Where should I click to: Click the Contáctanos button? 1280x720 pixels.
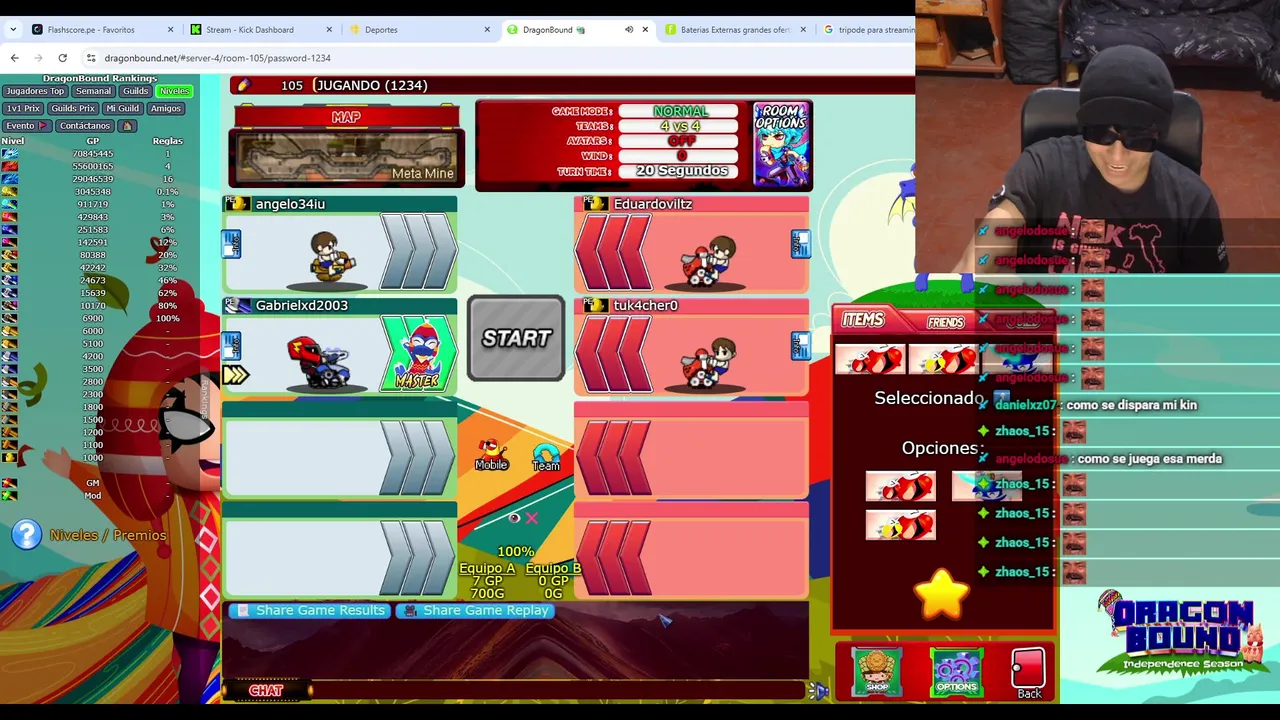pyautogui.click(x=85, y=126)
